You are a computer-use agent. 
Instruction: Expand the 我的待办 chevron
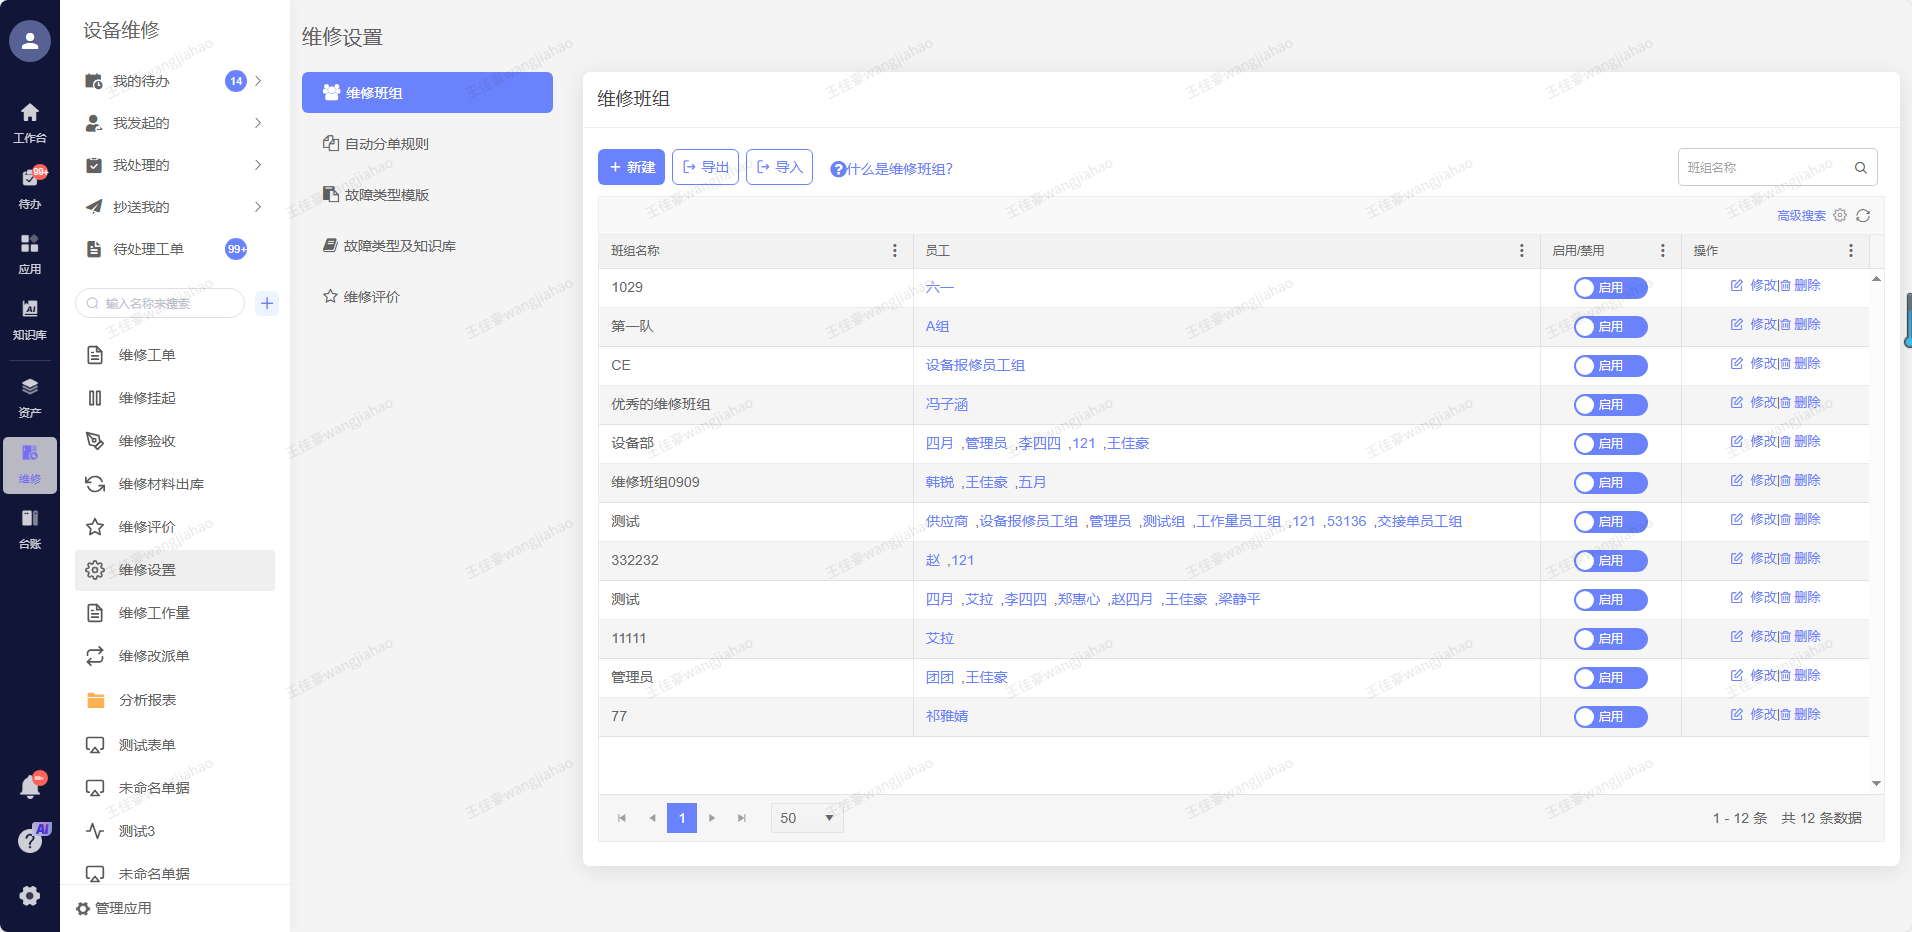pos(258,81)
